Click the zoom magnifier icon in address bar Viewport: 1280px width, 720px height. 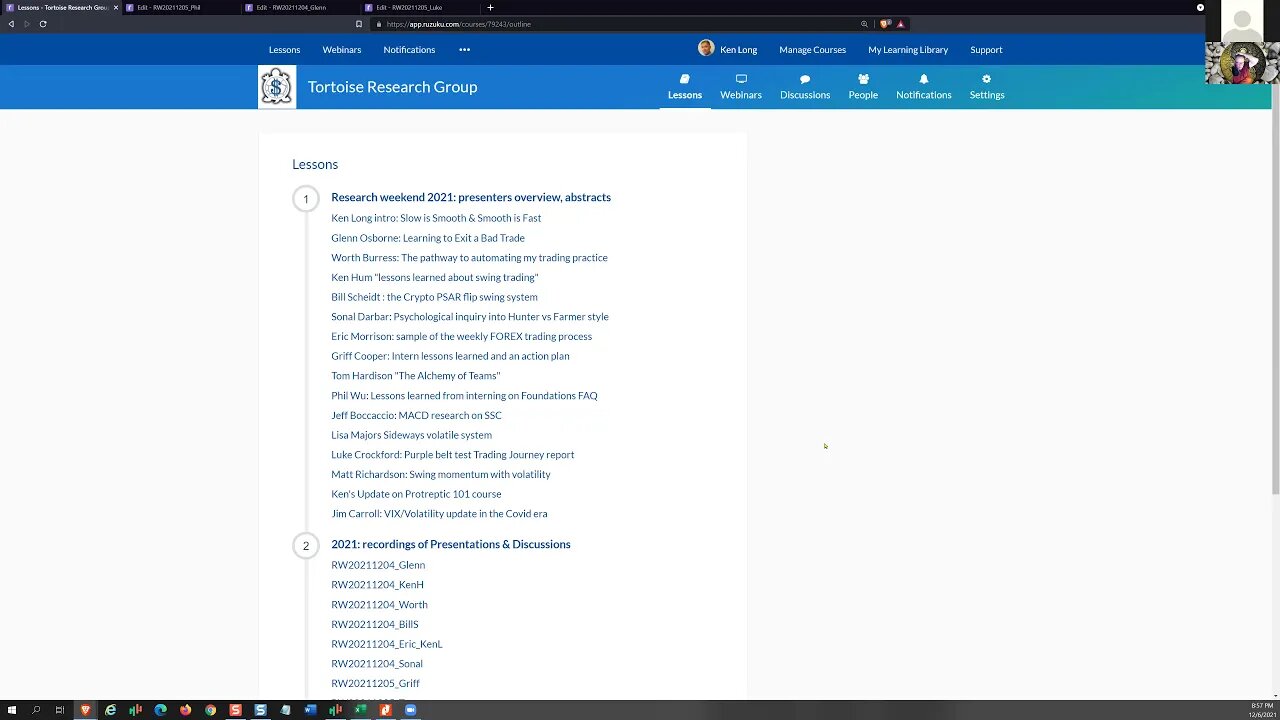point(864,24)
